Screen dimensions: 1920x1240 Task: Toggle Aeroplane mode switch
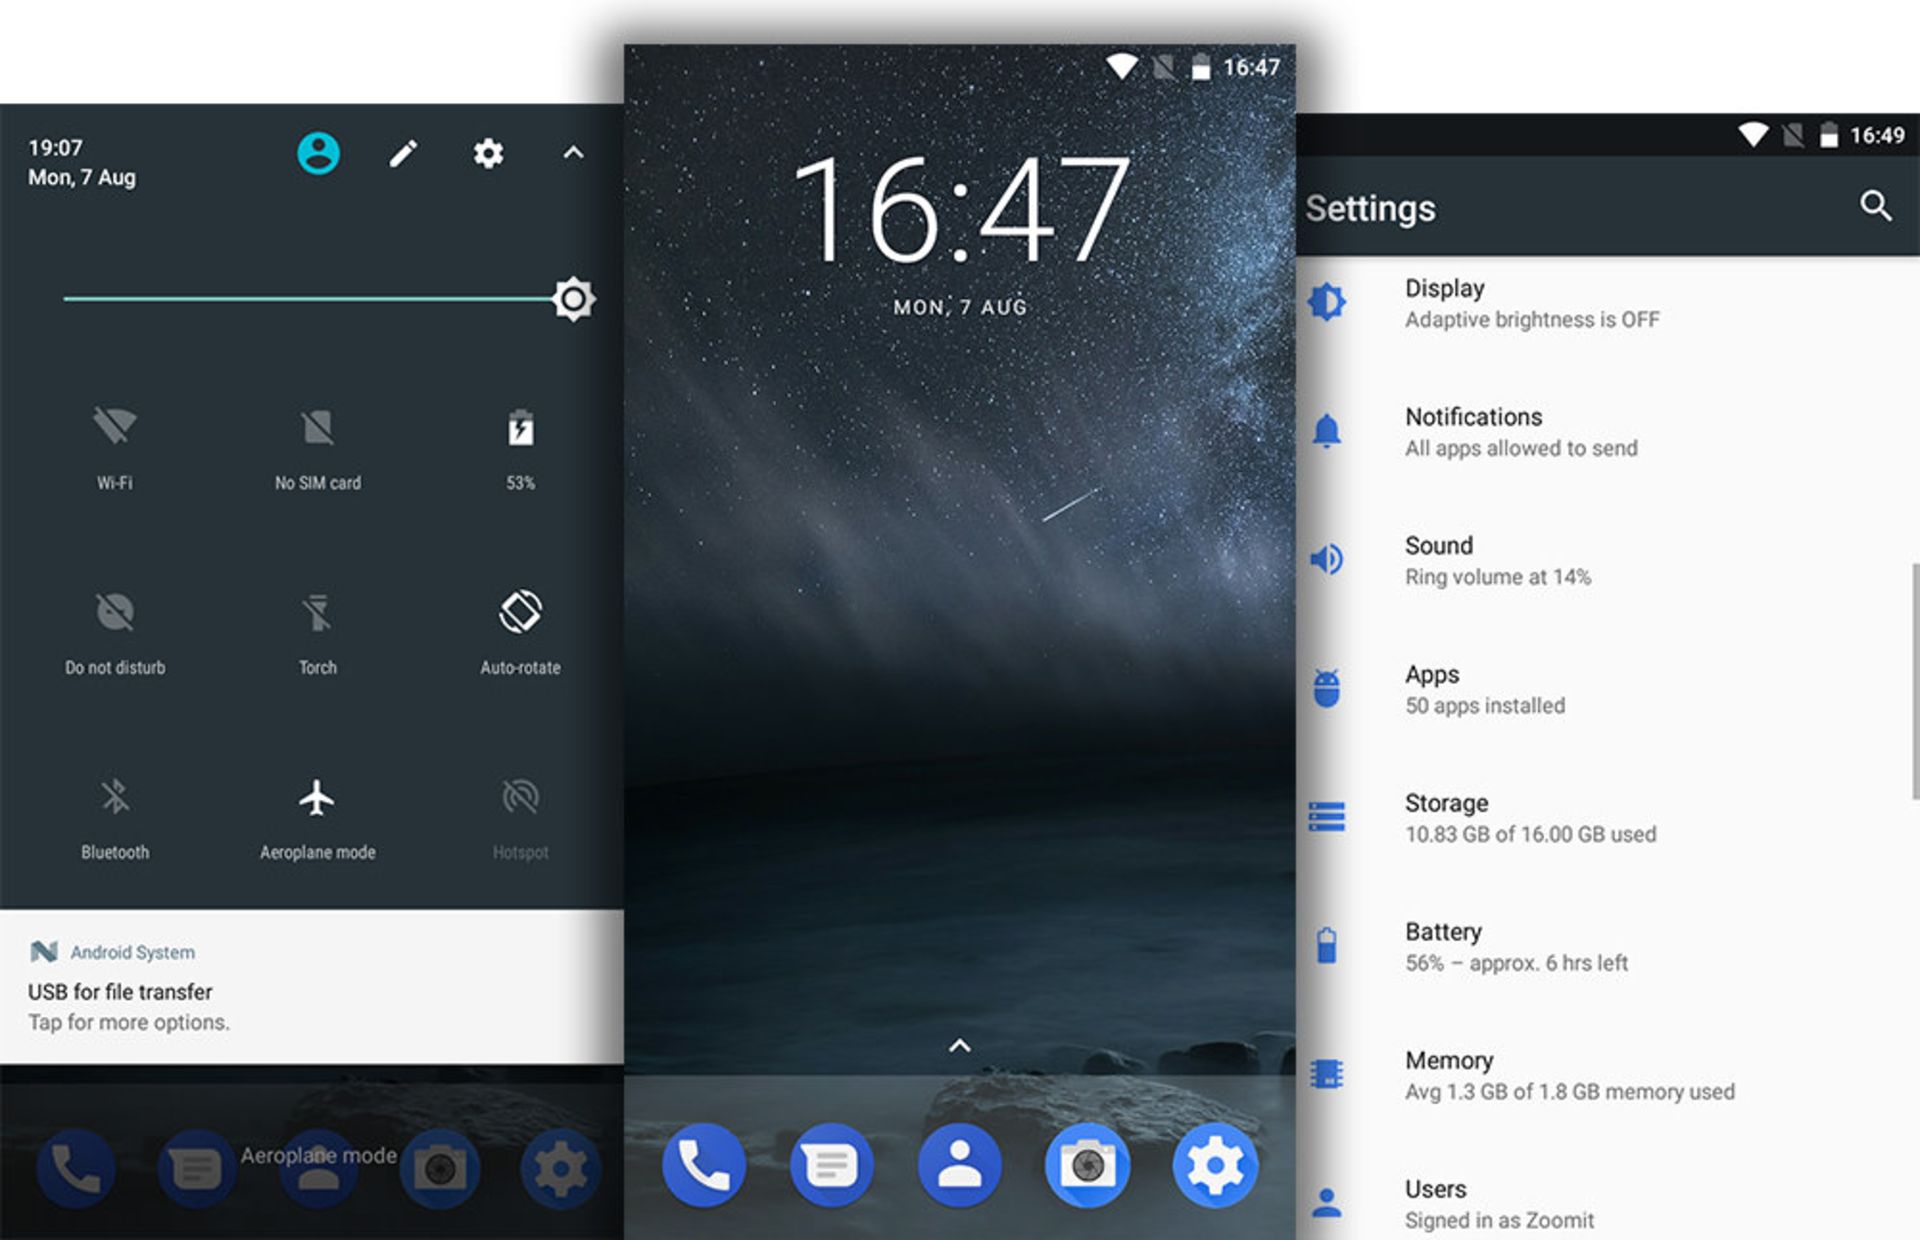click(318, 799)
